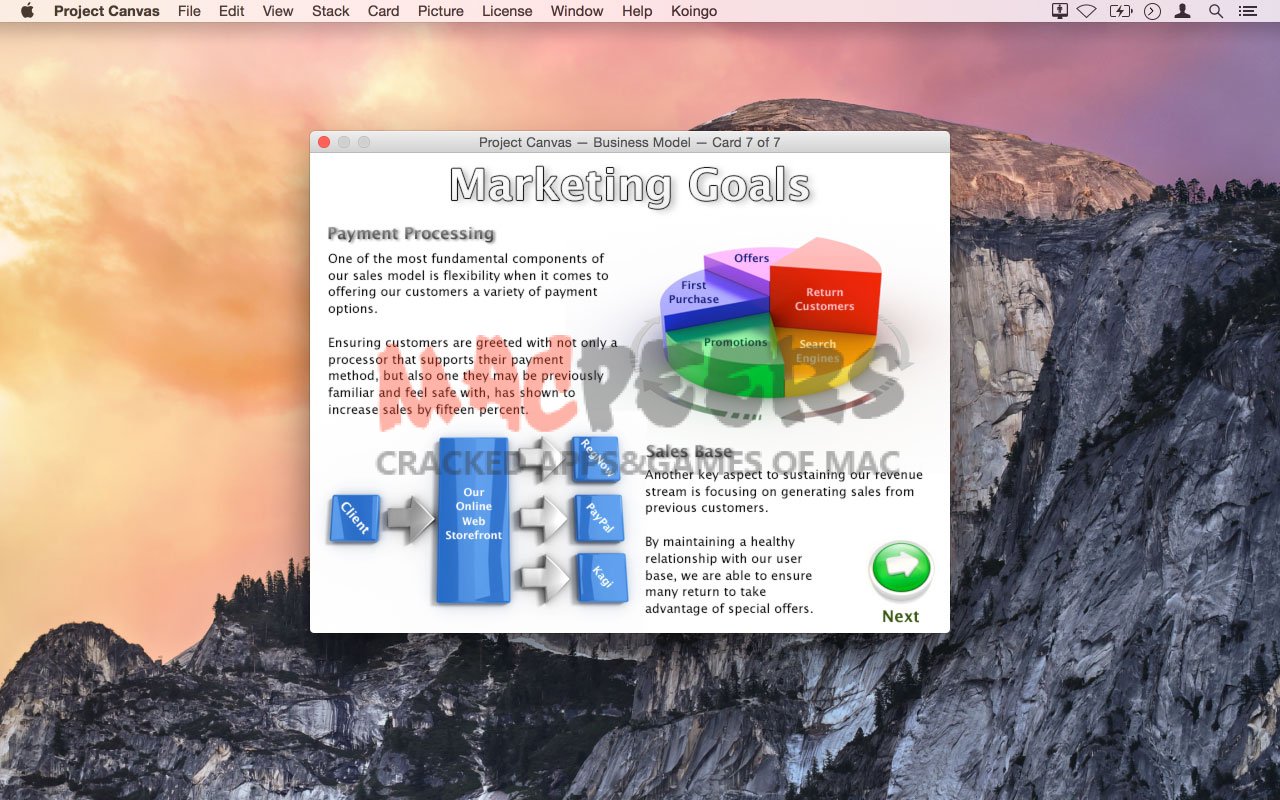The image size is (1280, 800).
Task: Select the Our Online Web Storefront block
Action: [x=473, y=520]
